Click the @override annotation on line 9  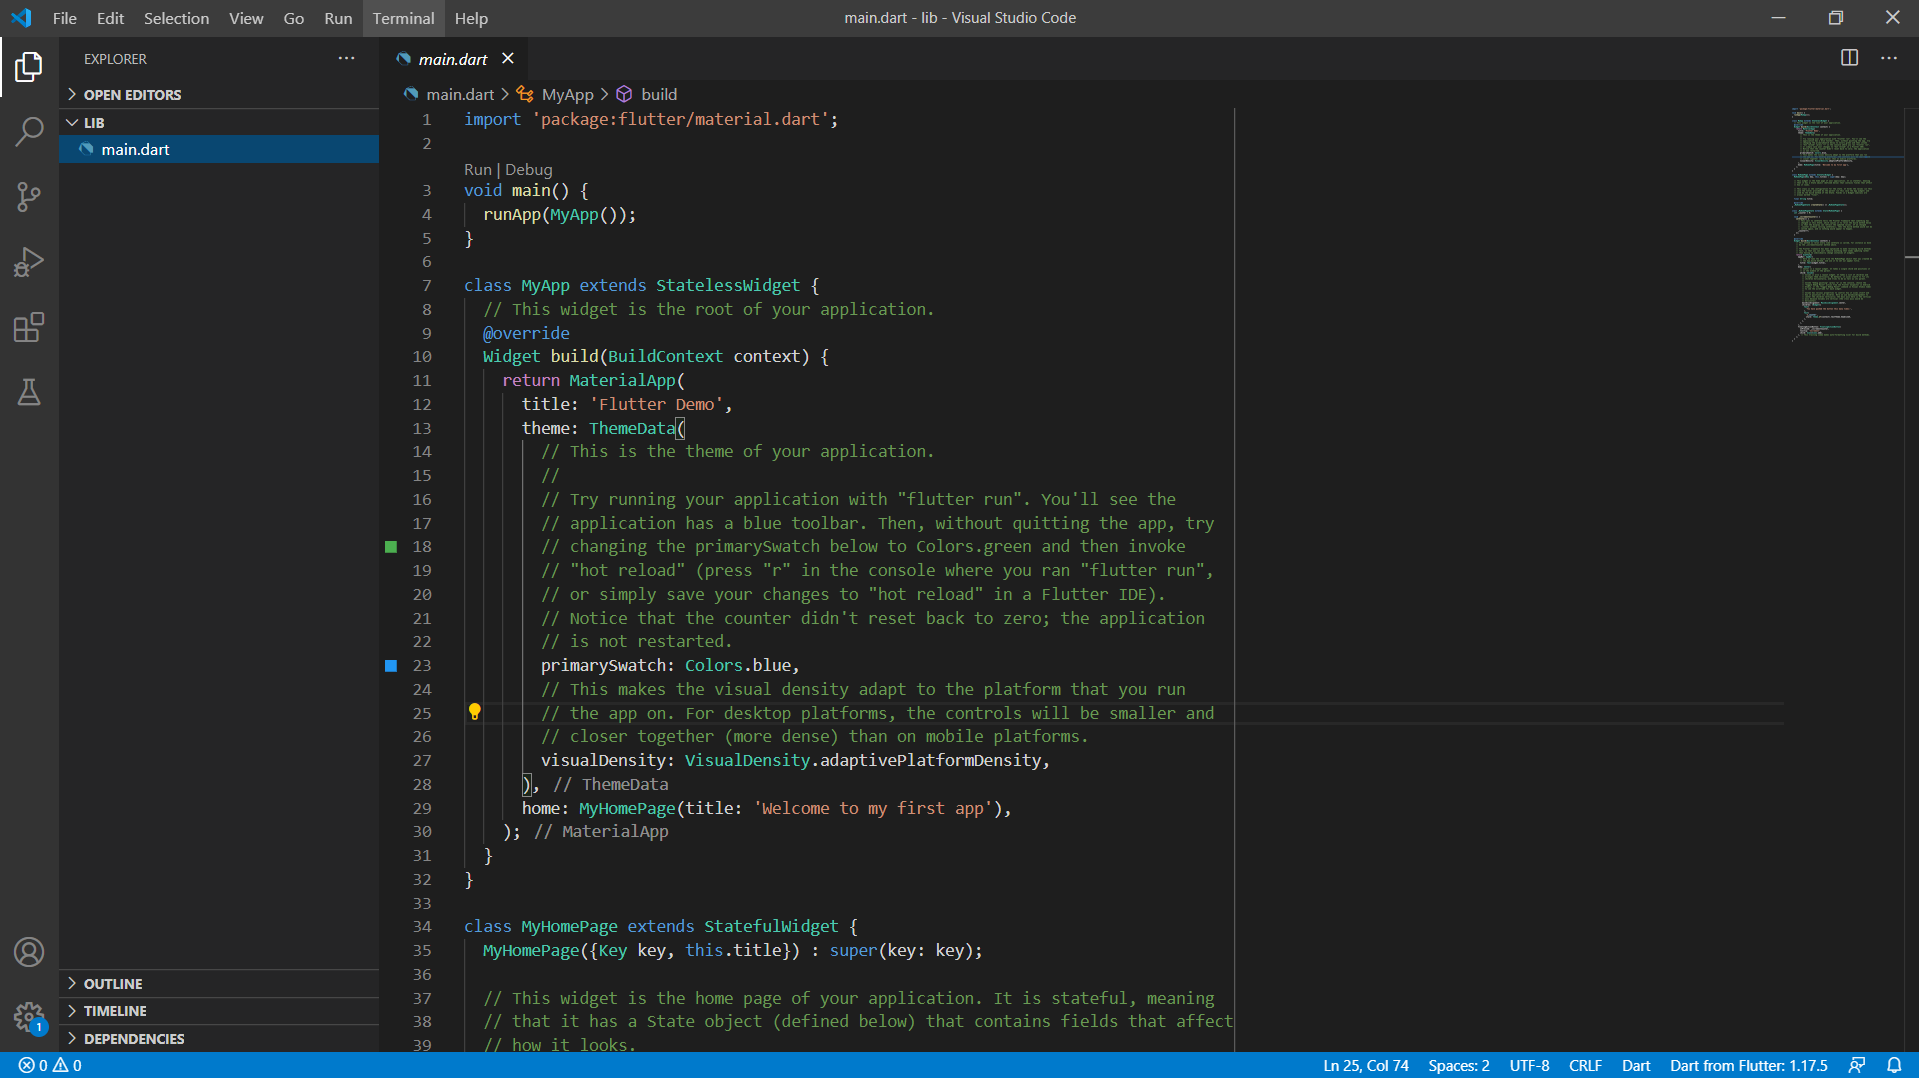pyautogui.click(x=526, y=333)
